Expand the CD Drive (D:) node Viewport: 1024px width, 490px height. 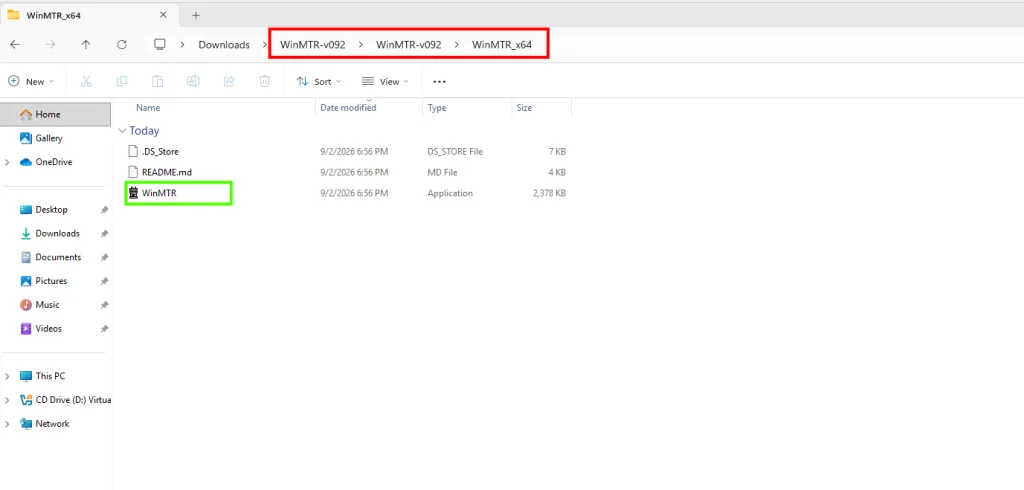point(7,400)
